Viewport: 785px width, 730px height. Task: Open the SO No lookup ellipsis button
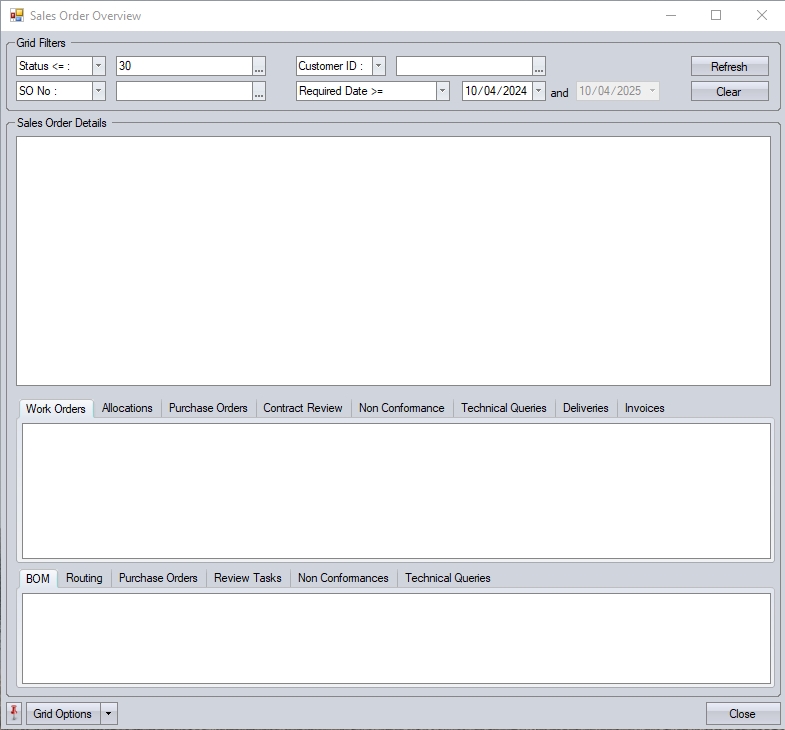coord(259,91)
